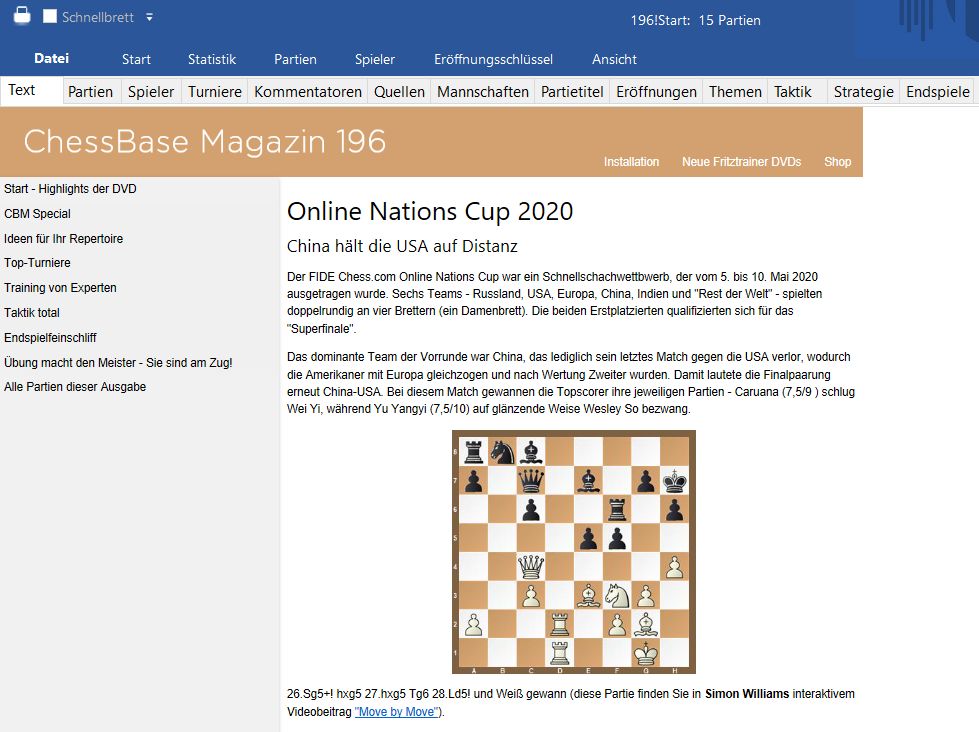979x732 pixels.
Task: Open the "Move by Move" link
Action: 398,712
